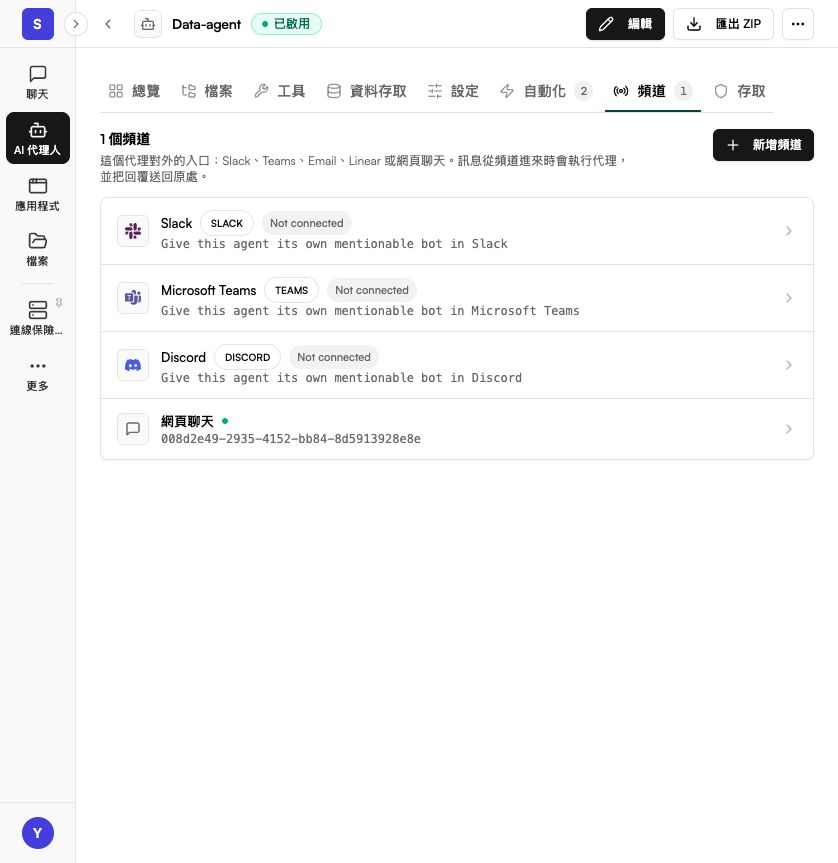The image size is (838, 863).
Task: Click the pin icon beside 連線保險
Action: click(x=59, y=303)
